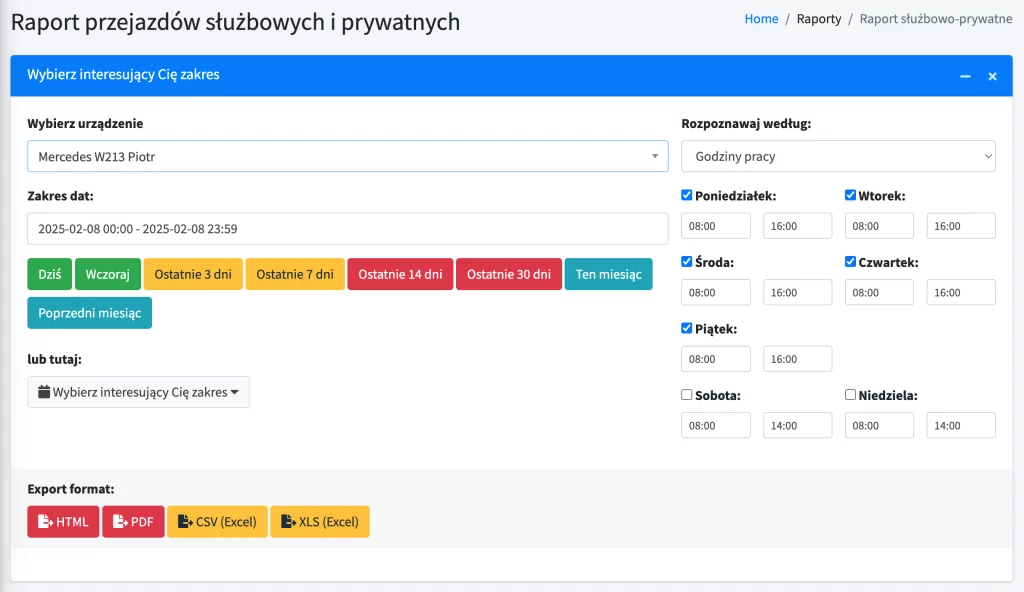Open the Raporty breadcrumb
Screen dimensions: 1024x592
click(x=819, y=19)
